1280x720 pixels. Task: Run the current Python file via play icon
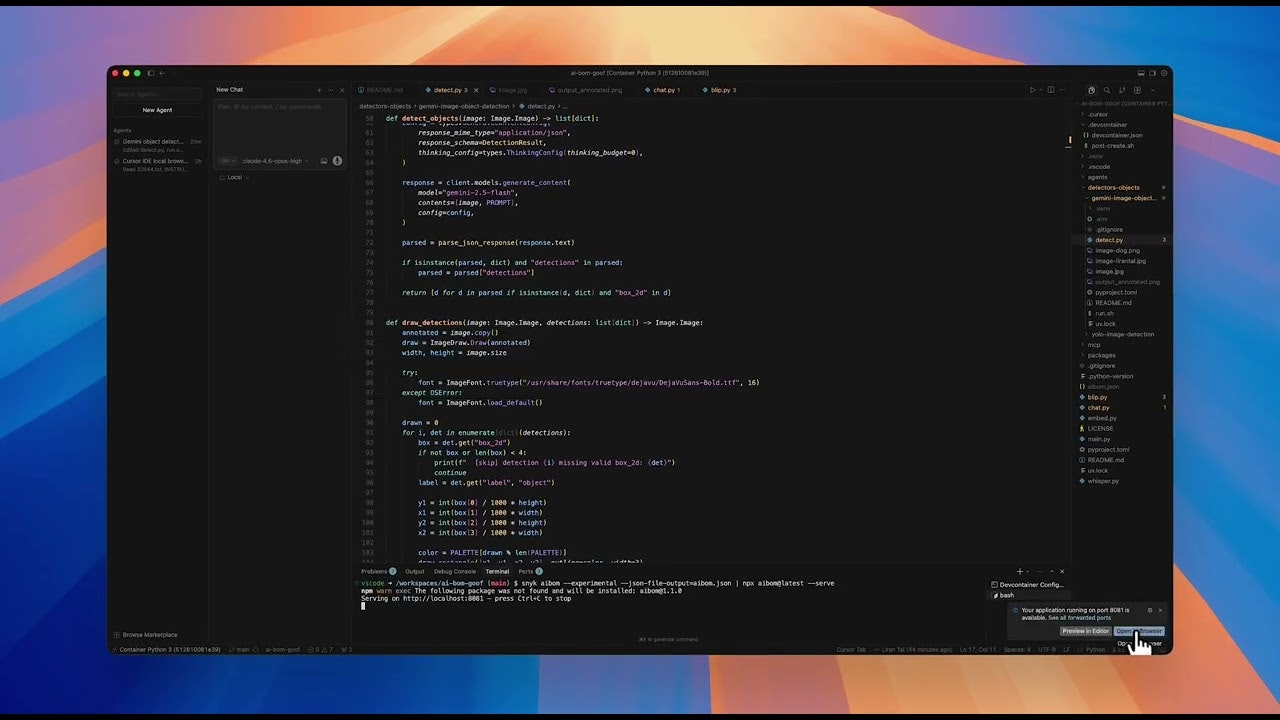[1032, 90]
